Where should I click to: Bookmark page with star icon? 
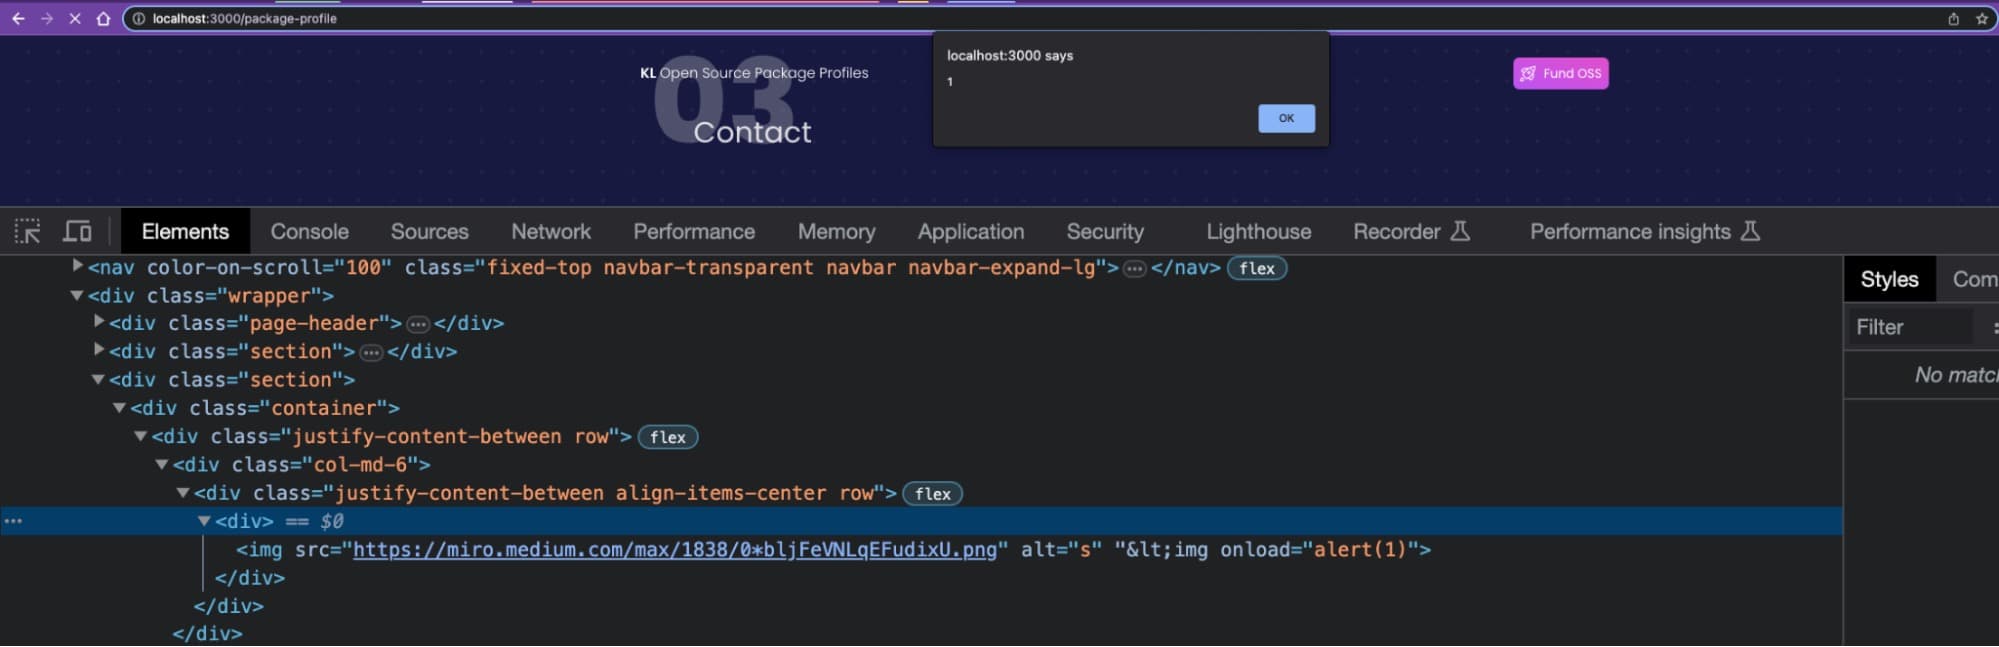point(1982,18)
